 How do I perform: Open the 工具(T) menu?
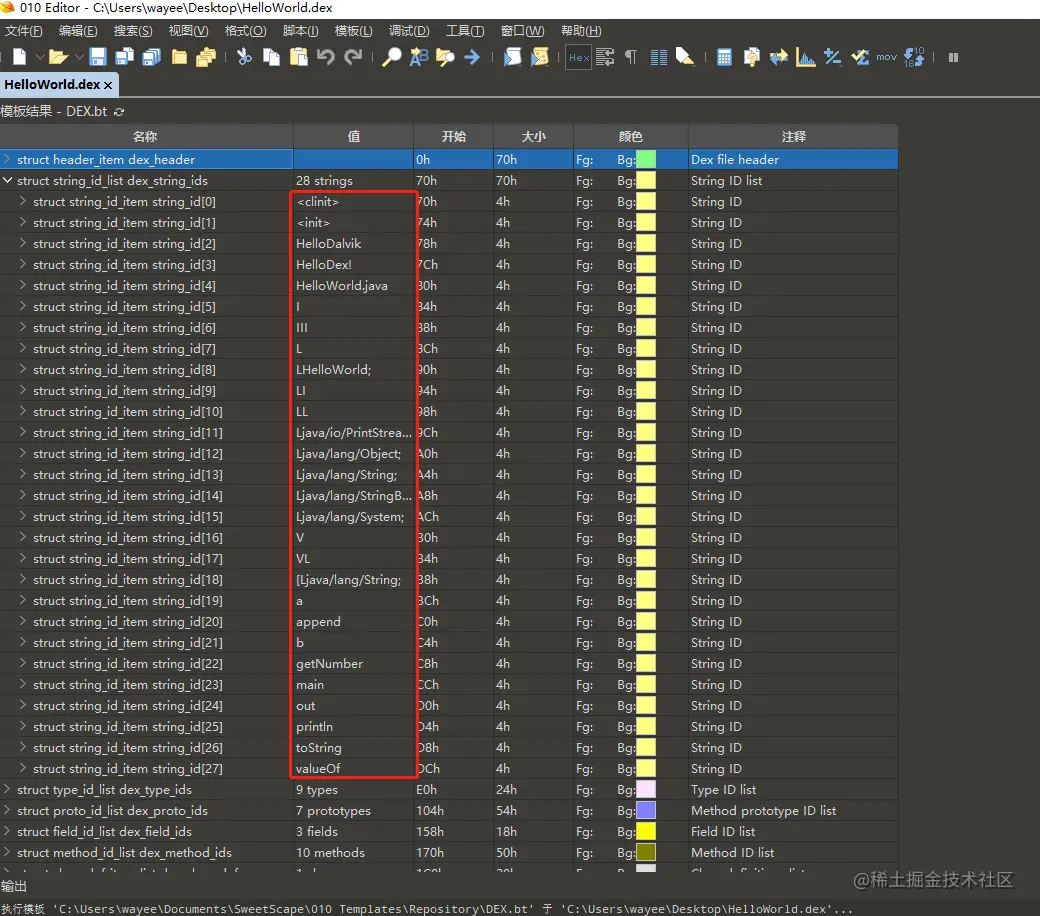[465, 31]
